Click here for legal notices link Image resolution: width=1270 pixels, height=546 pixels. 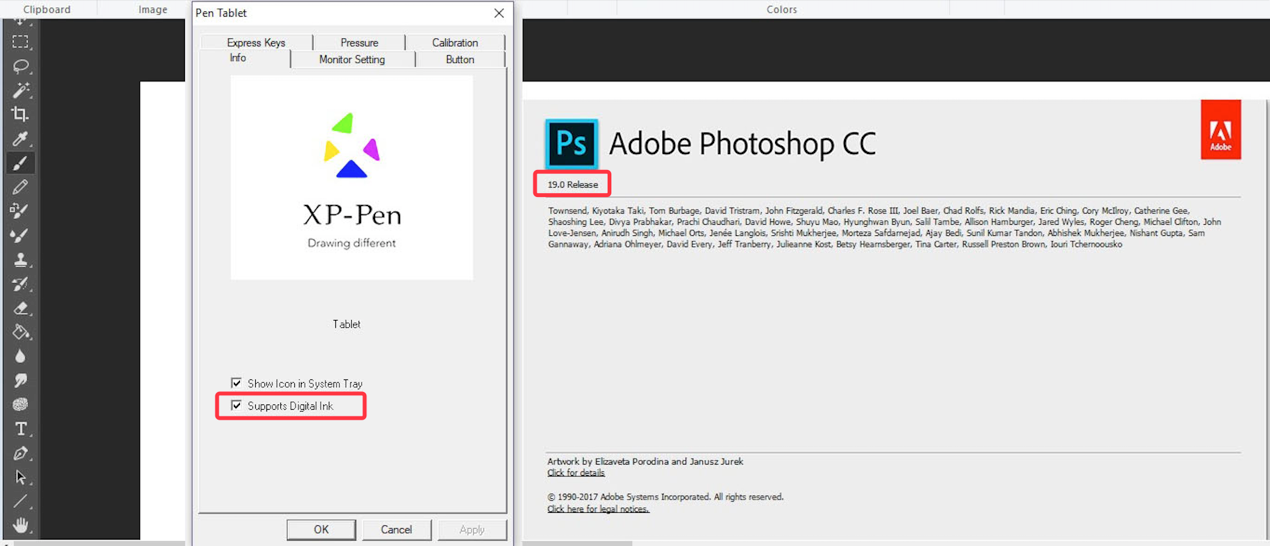[598, 509]
